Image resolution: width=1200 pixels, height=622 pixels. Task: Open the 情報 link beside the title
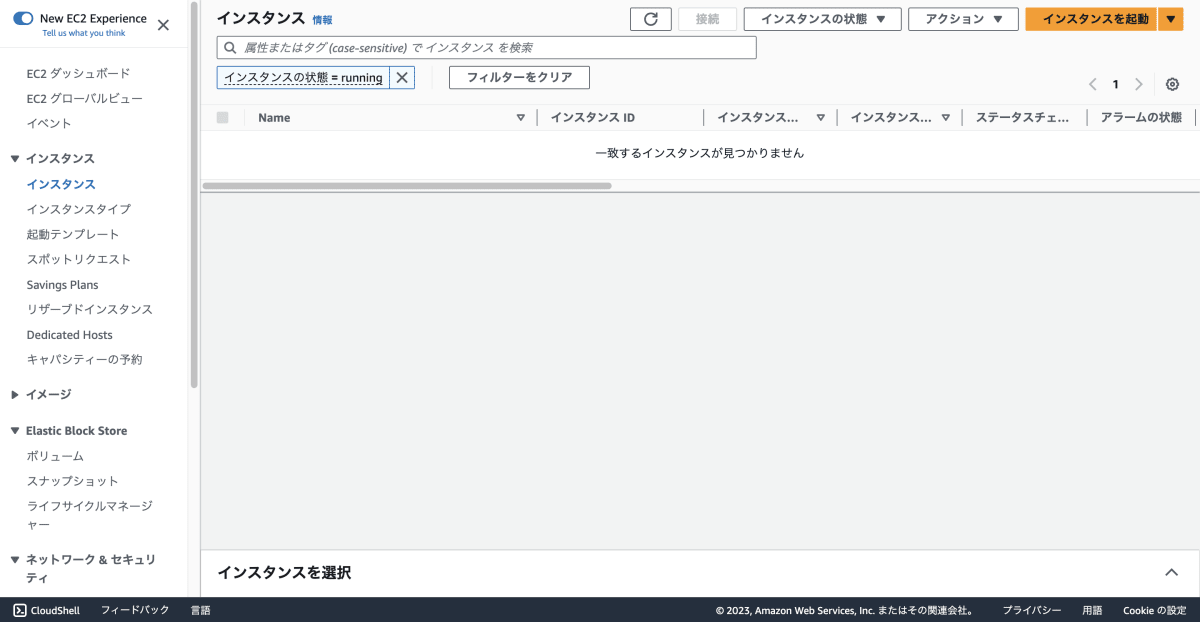(x=322, y=20)
